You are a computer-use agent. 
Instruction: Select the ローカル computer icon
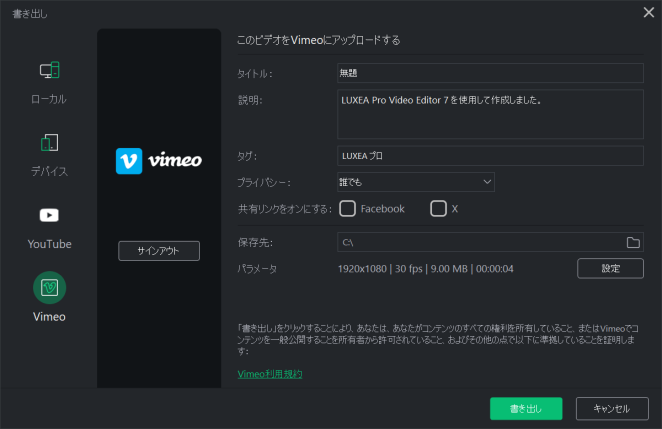point(49,71)
